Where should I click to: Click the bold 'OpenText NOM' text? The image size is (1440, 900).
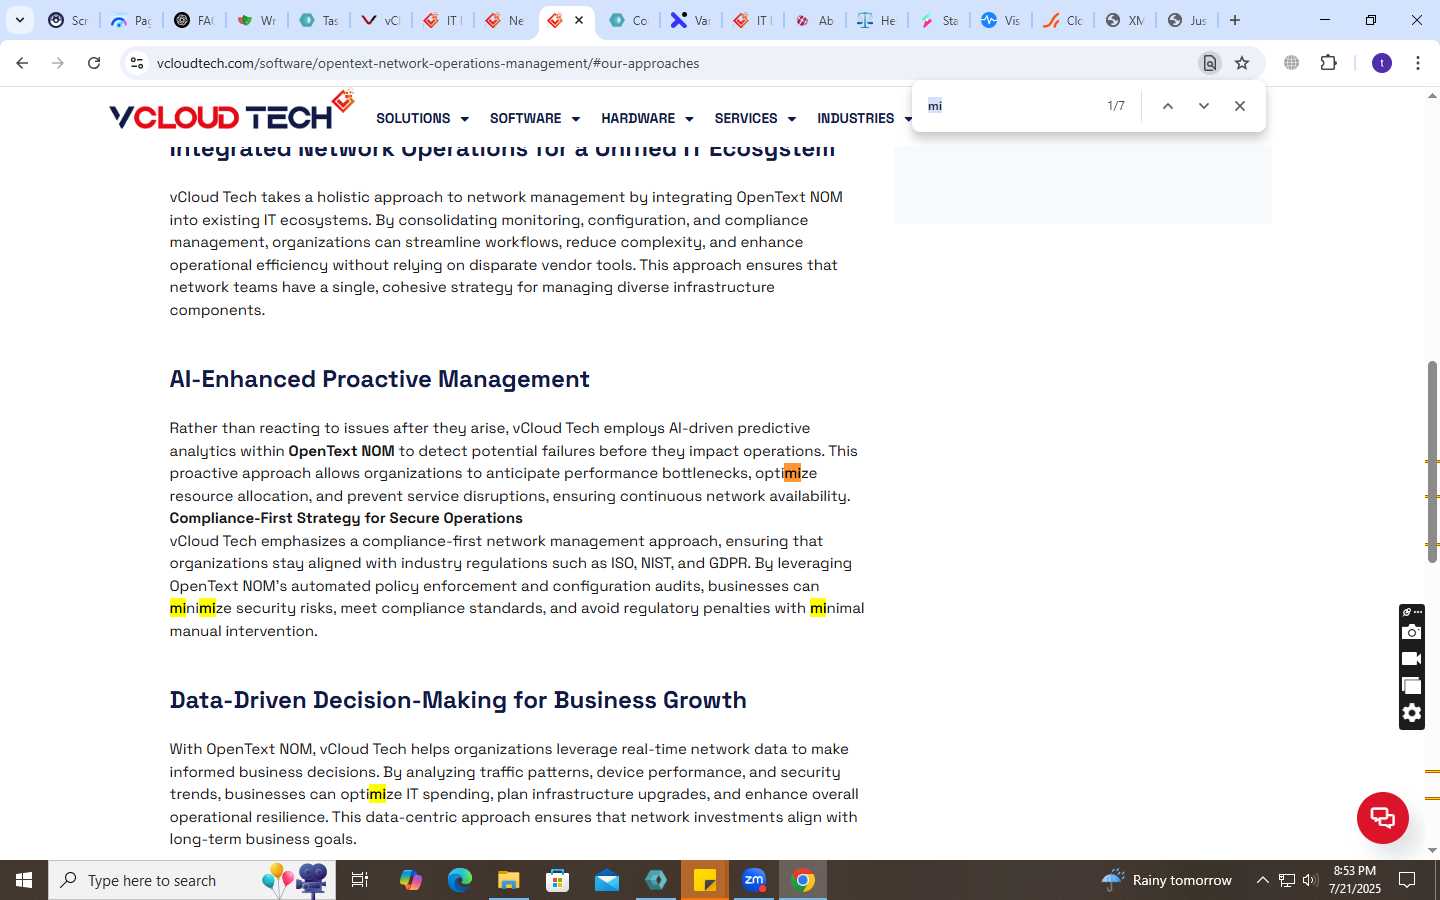(x=341, y=451)
